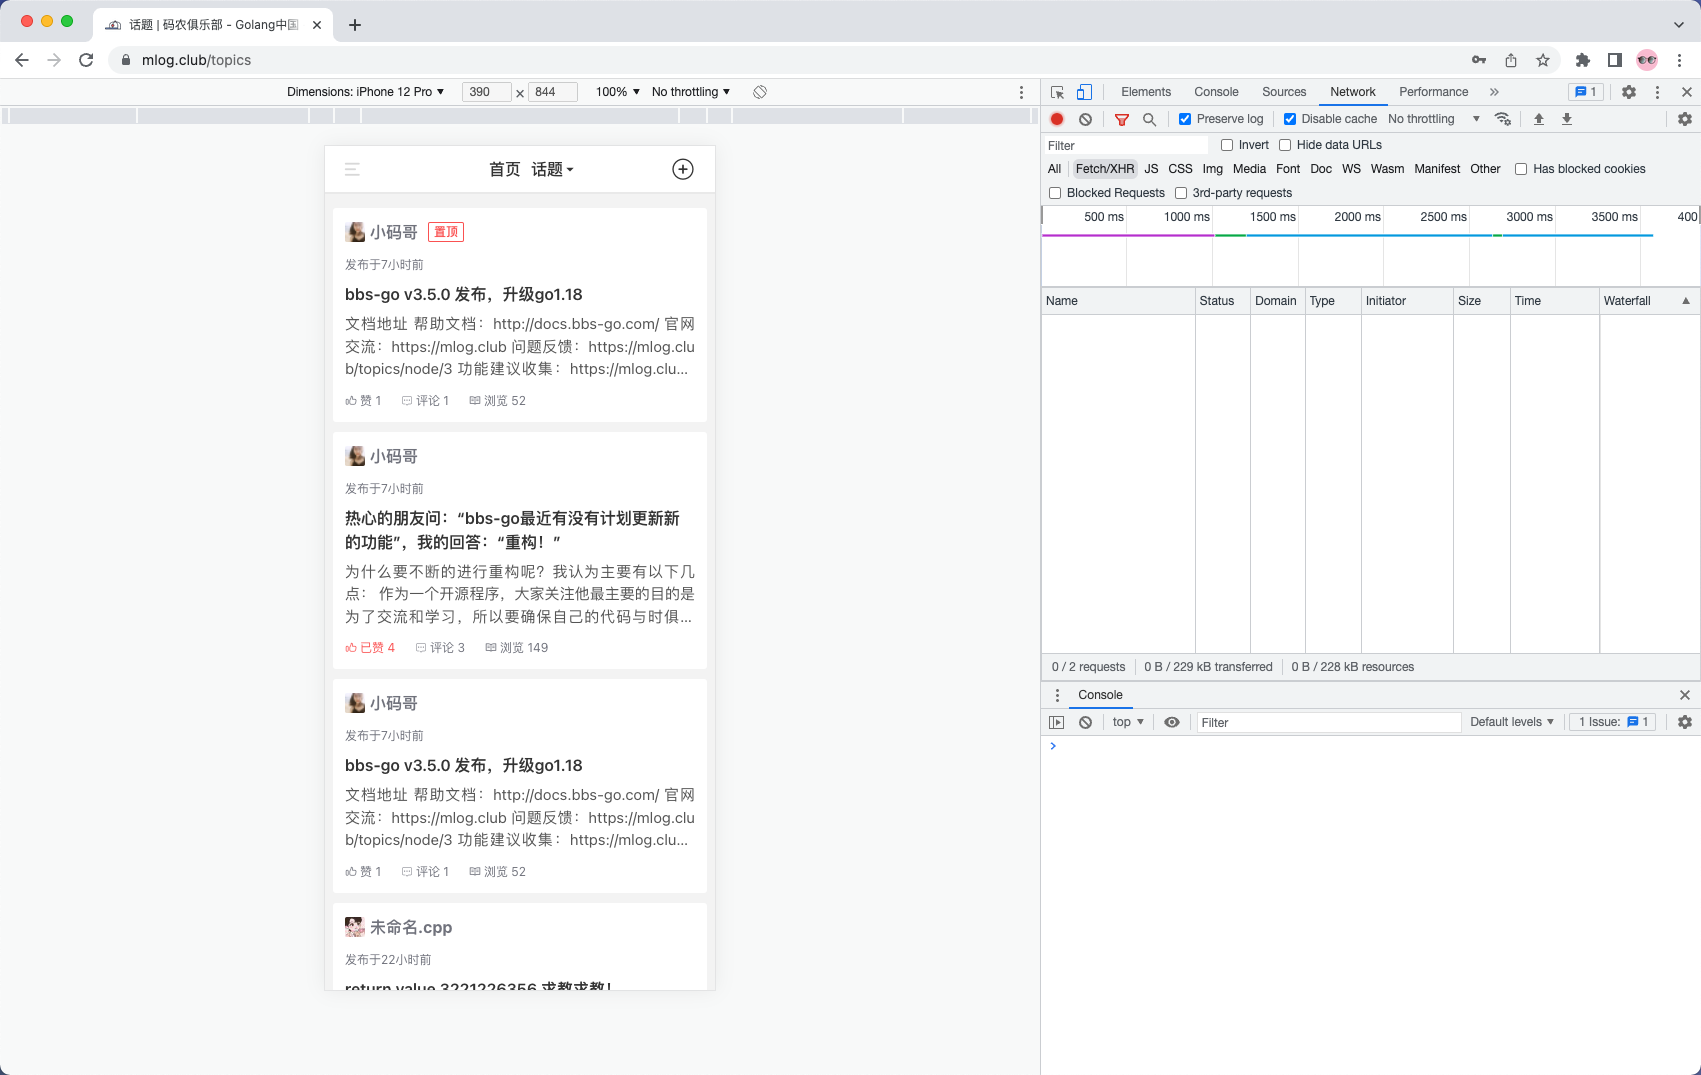Clear the network log
This screenshot has height=1075, width=1701.
pos(1085,119)
